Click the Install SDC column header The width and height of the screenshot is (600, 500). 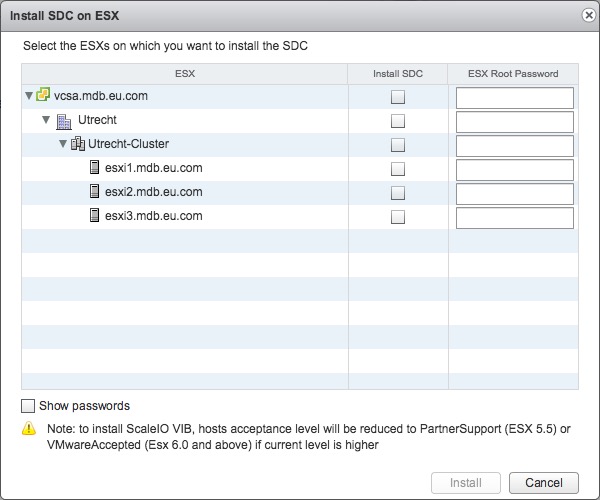click(x=398, y=73)
